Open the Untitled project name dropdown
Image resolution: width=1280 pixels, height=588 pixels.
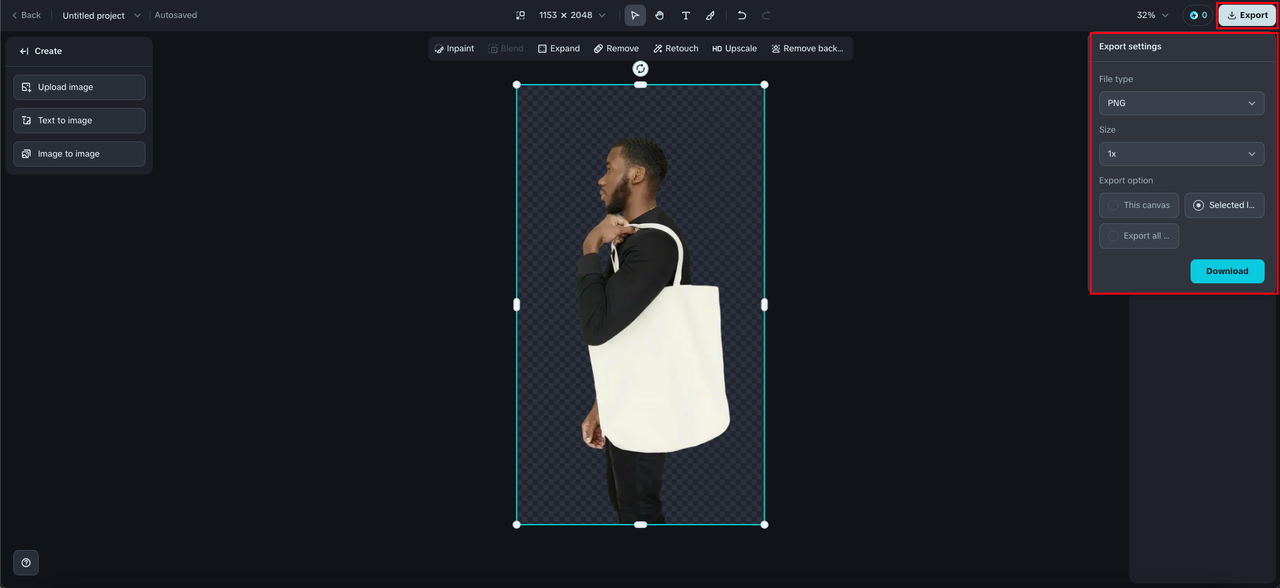pos(102,15)
